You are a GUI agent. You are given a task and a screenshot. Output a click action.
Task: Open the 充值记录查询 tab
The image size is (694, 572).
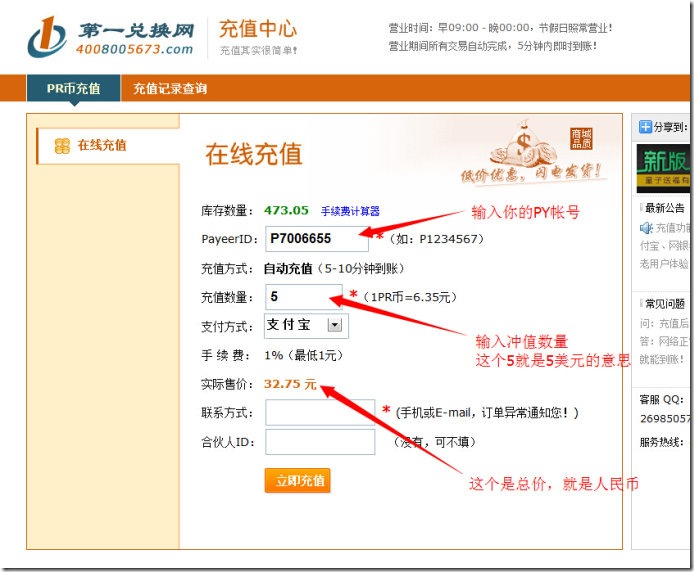(170, 88)
